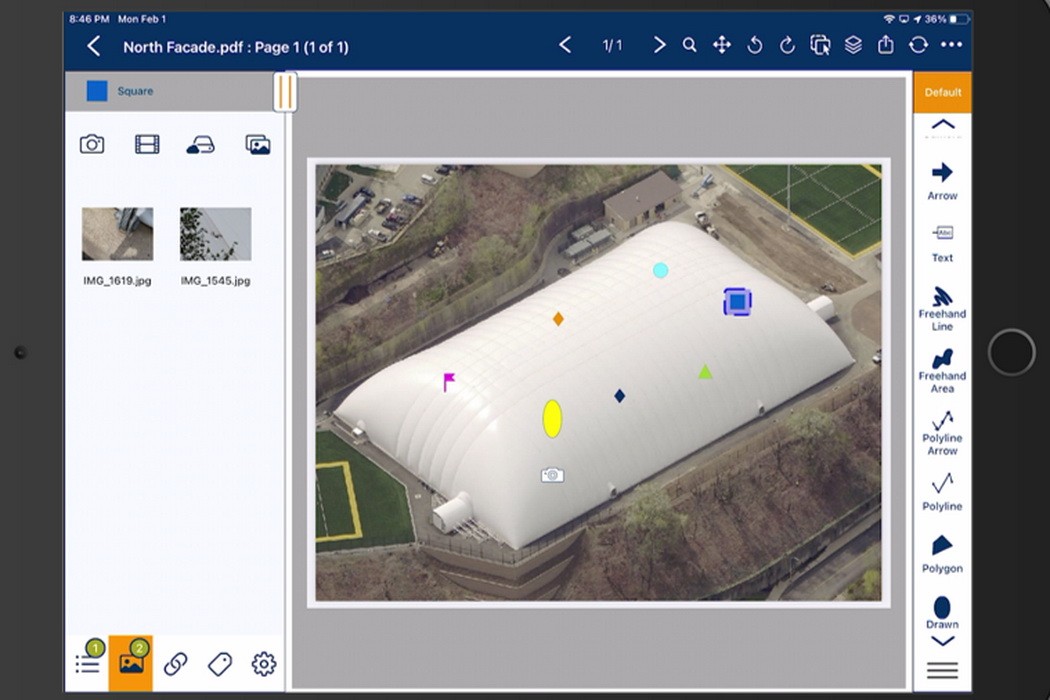Viewport: 1050px width, 700px height.
Task: Click the search magnifier icon
Action: 690,46
